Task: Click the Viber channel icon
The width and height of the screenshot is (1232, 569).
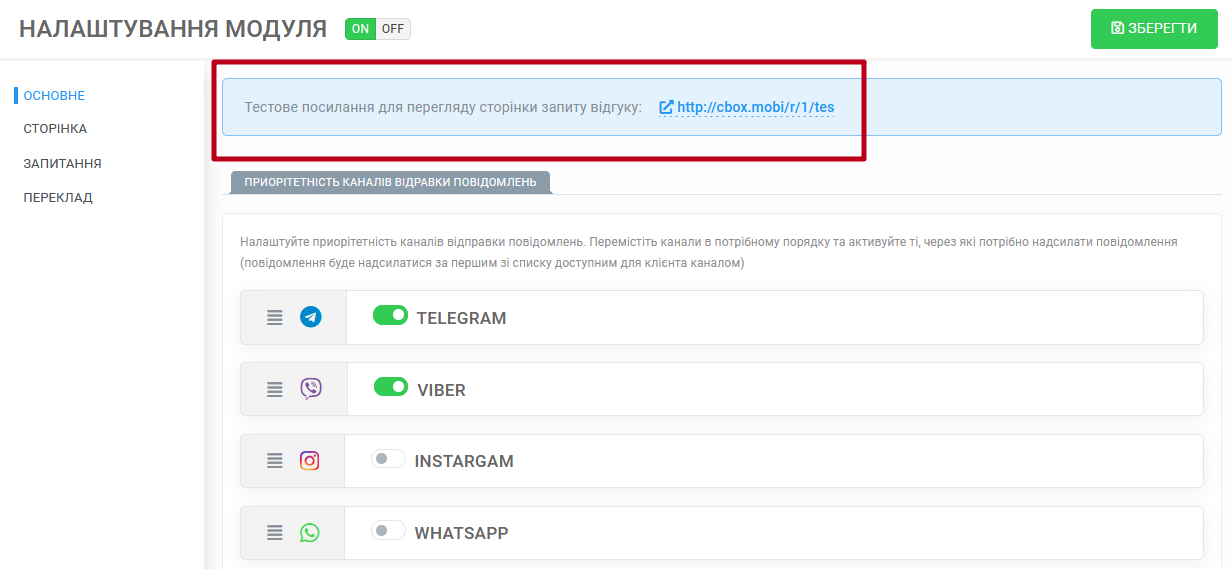Action: tap(311, 389)
